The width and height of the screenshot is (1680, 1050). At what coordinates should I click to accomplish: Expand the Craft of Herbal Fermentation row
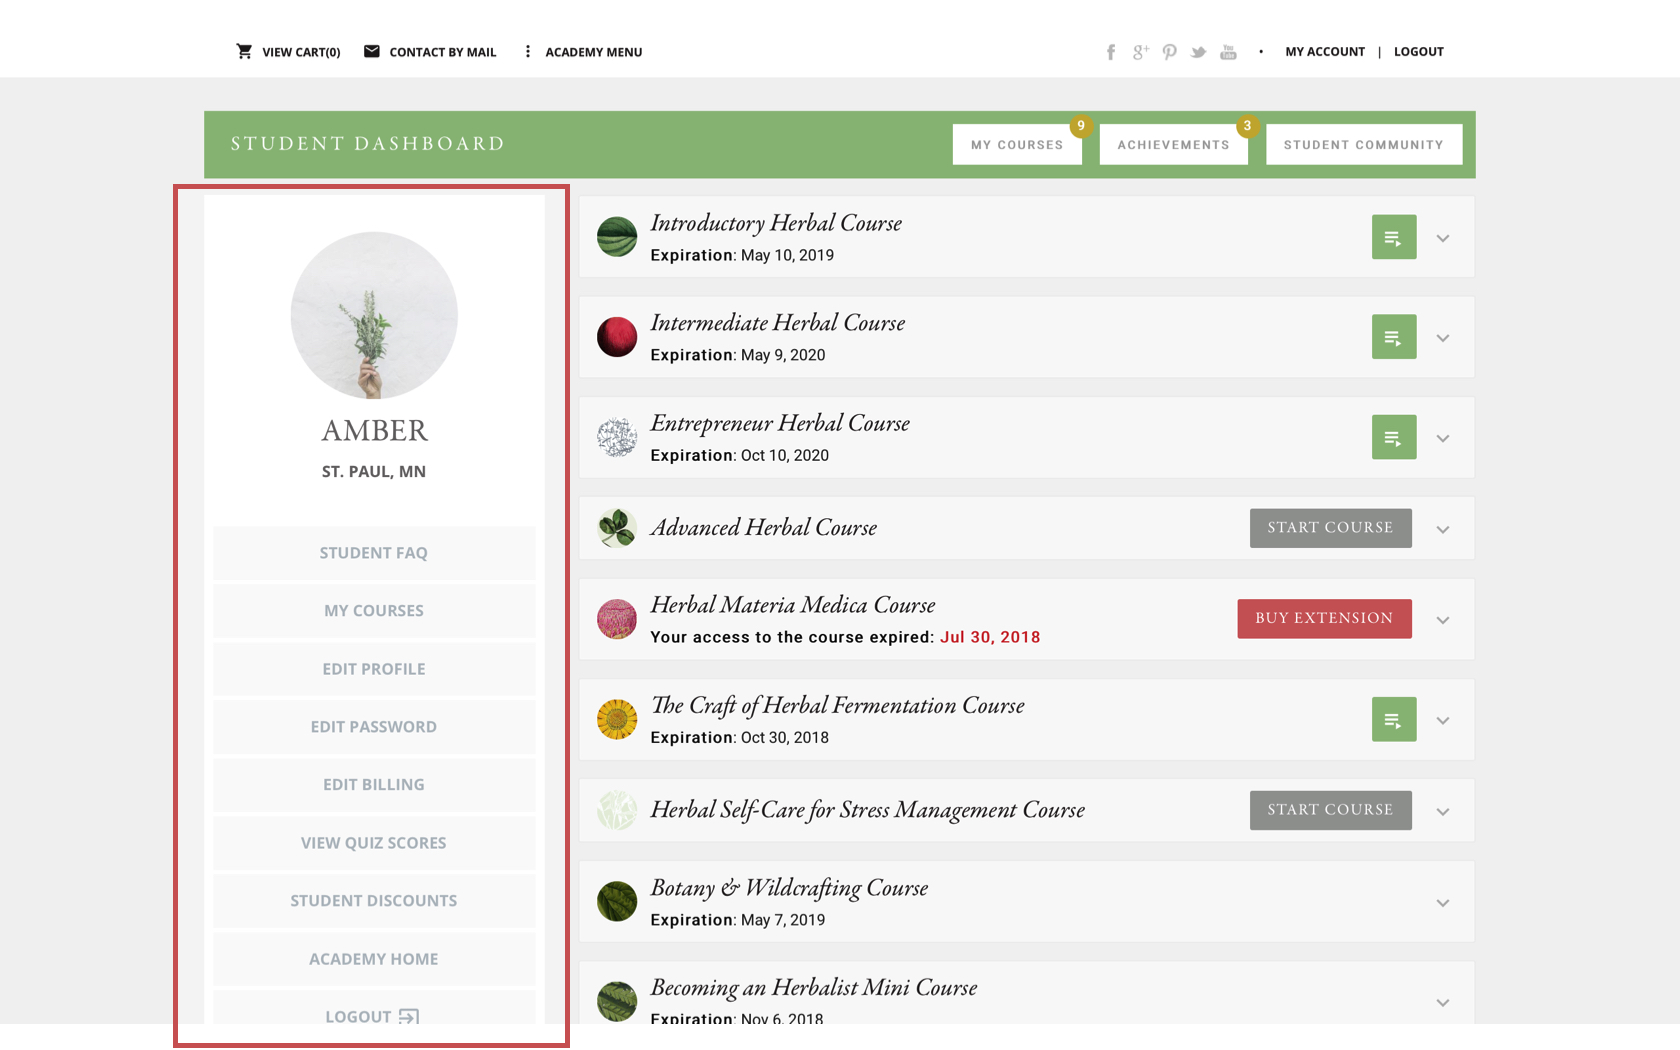point(1443,720)
